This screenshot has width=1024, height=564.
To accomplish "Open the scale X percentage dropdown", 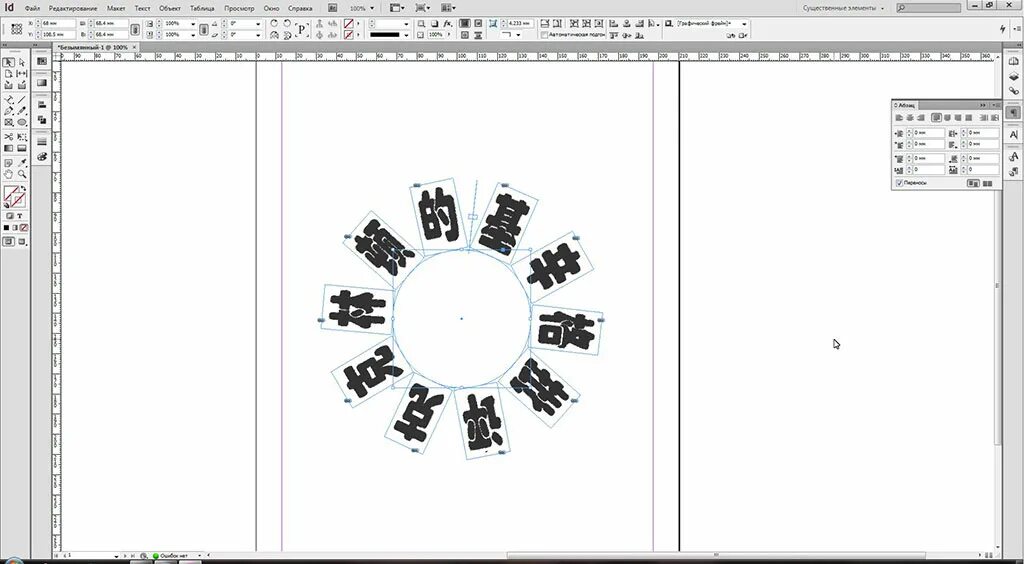I will (193, 24).
